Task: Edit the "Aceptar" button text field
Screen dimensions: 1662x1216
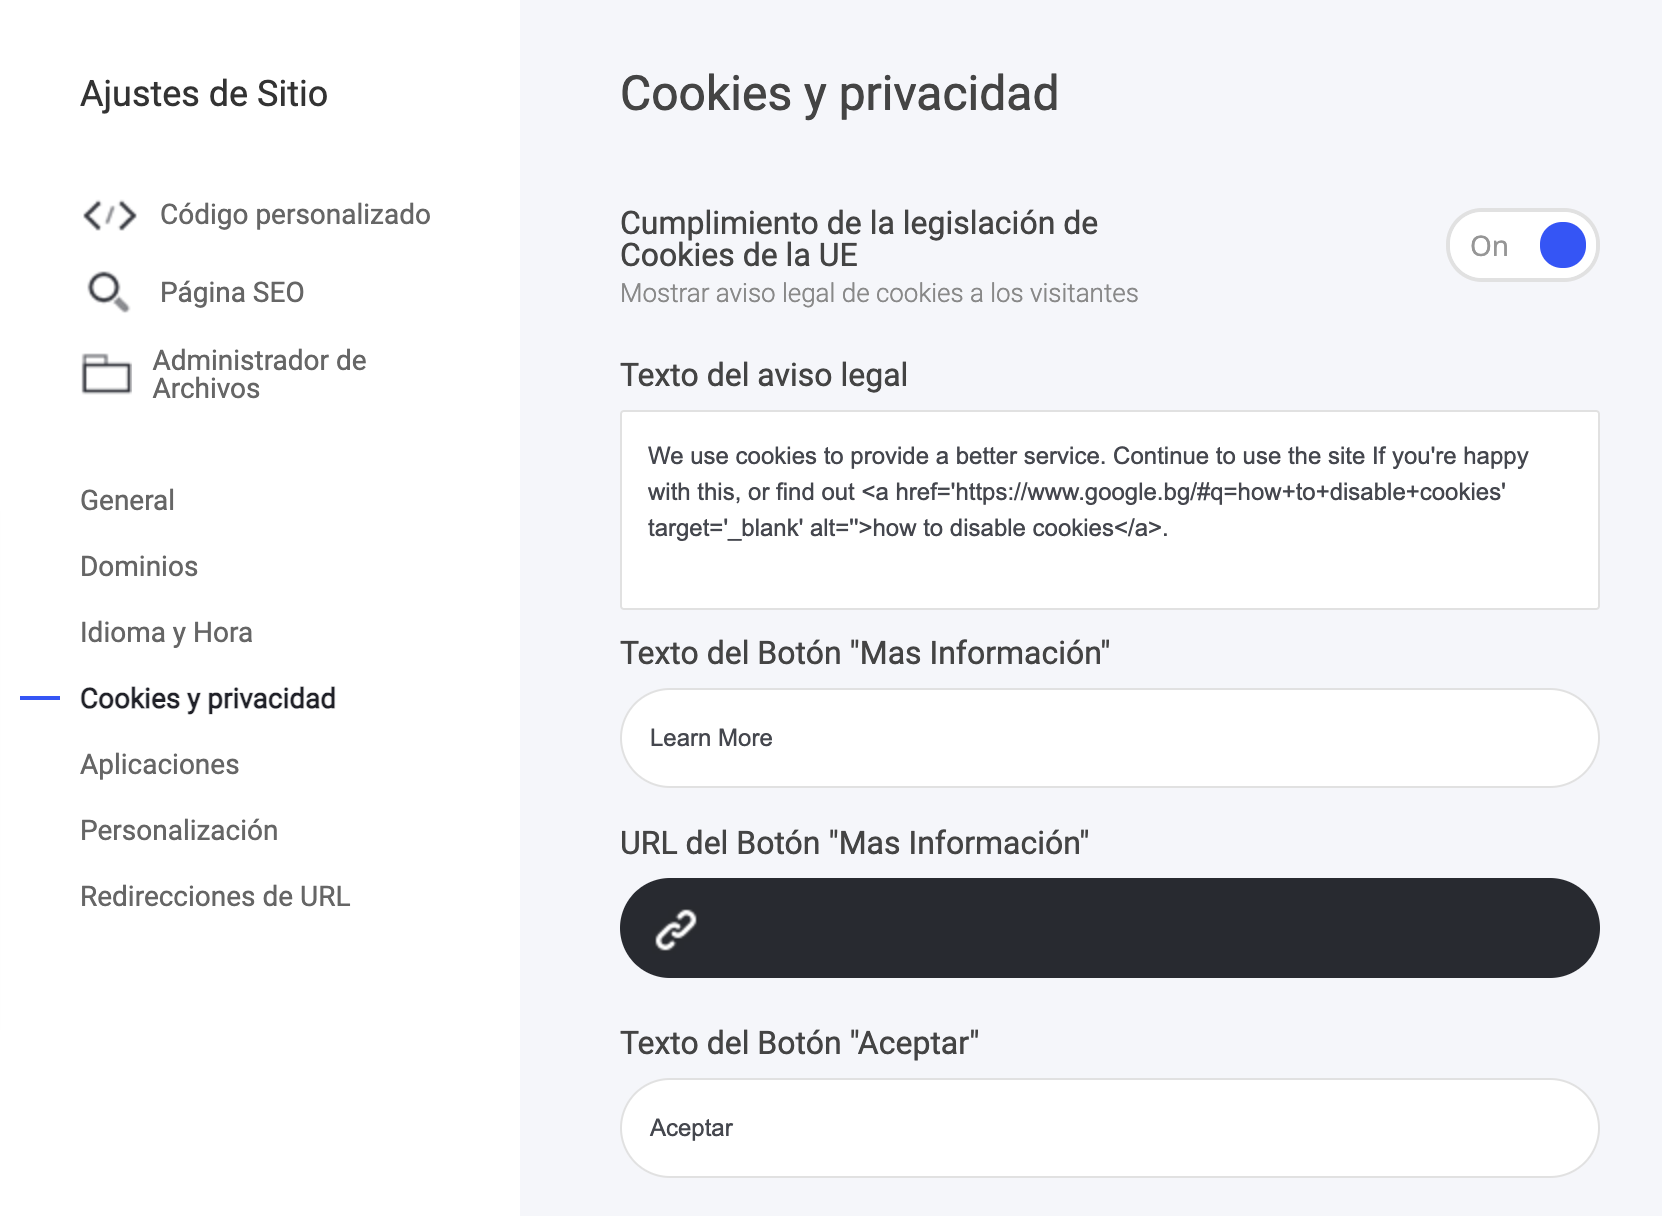Action: click(x=1109, y=1128)
